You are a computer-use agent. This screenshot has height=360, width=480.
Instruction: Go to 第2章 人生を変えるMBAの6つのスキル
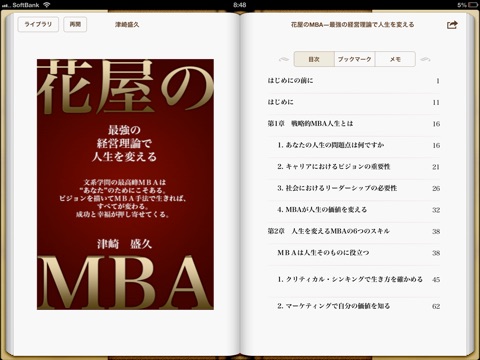[x=354, y=231]
